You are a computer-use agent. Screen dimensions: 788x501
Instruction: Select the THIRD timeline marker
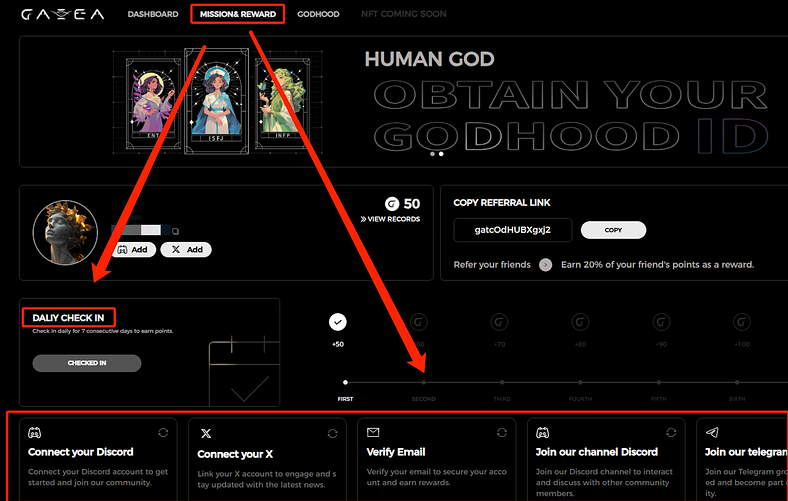502,382
